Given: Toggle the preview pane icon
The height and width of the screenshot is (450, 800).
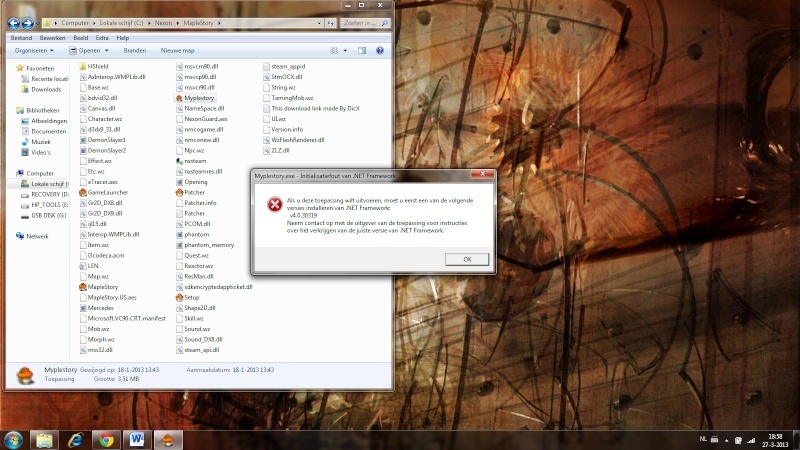Looking at the screenshot, I should pos(362,51).
